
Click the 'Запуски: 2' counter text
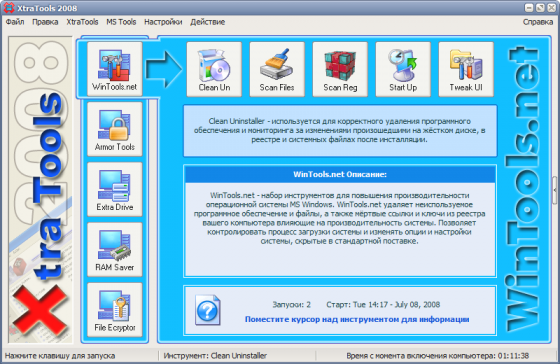[291, 305]
